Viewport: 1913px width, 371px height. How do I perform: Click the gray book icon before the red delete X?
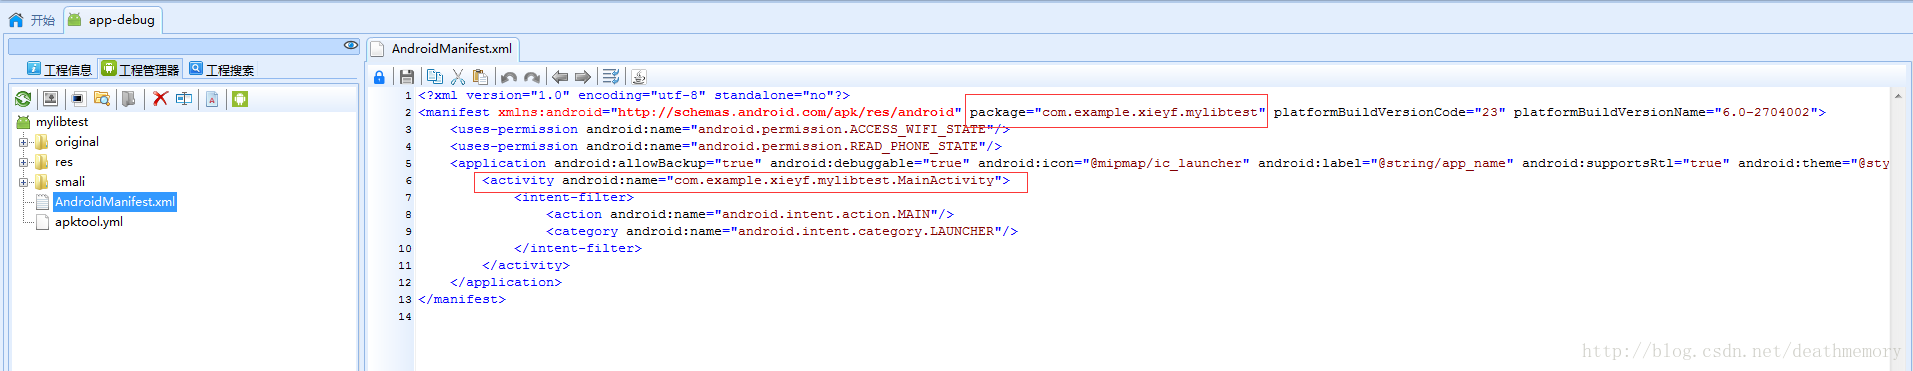(129, 99)
